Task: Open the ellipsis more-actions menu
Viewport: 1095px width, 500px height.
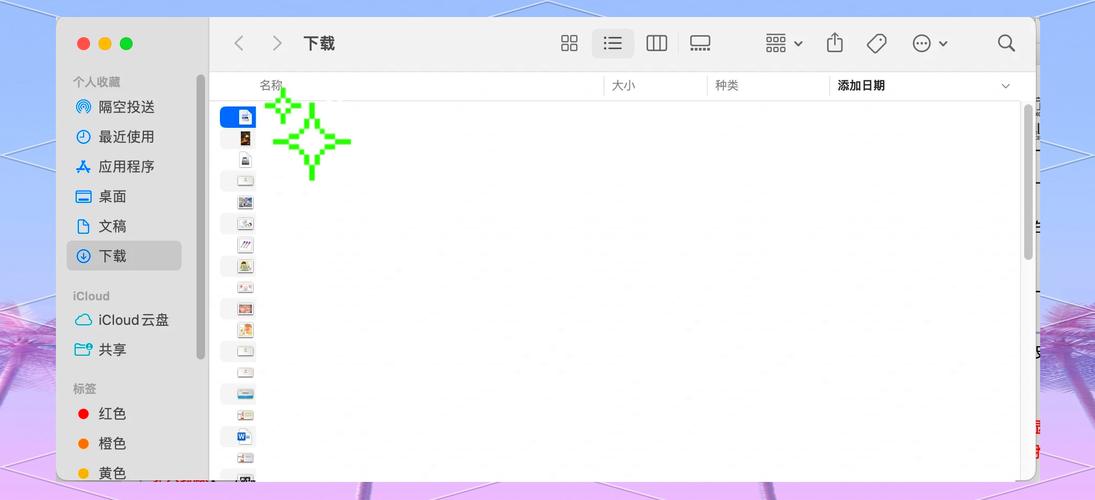Action: 929,43
